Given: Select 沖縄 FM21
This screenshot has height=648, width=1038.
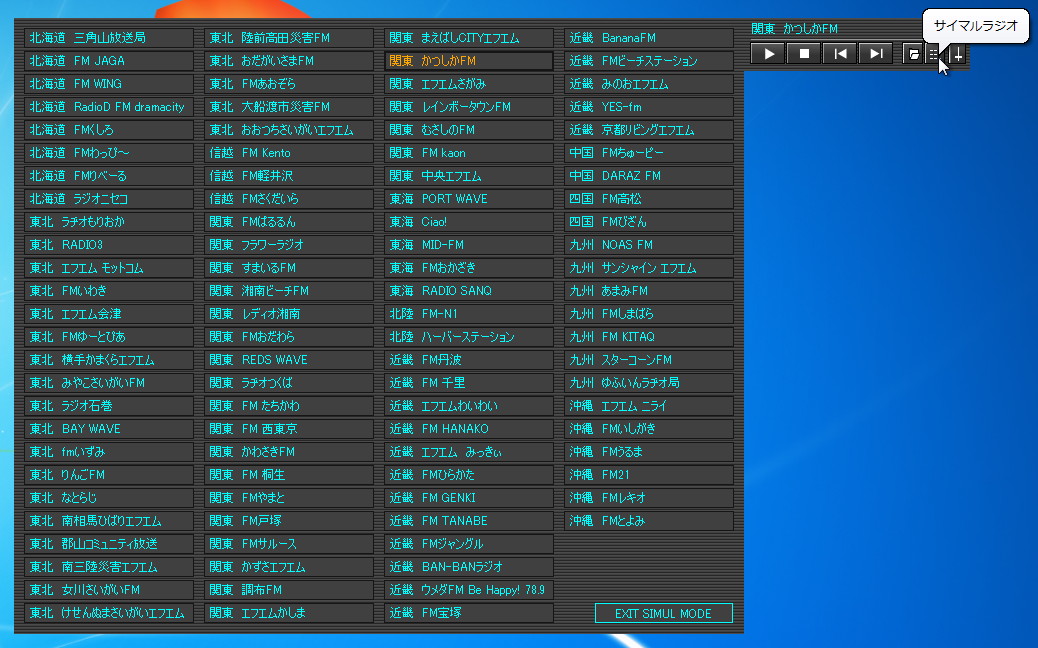Looking at the screenshot, I should coord(649,475).
